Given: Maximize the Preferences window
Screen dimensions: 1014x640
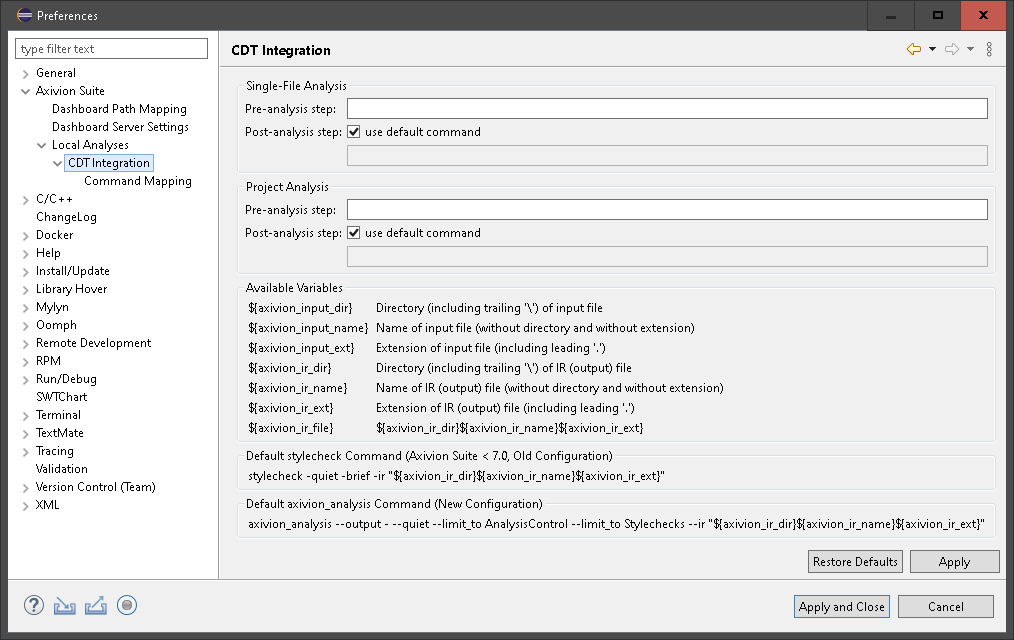Looking at the screenshot, I should [938, 15].
